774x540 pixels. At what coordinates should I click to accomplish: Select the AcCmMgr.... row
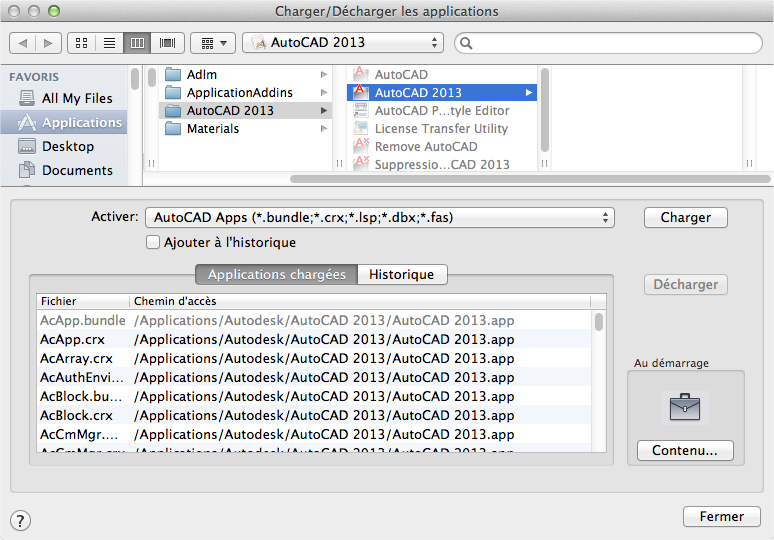(x=314, y=434)
